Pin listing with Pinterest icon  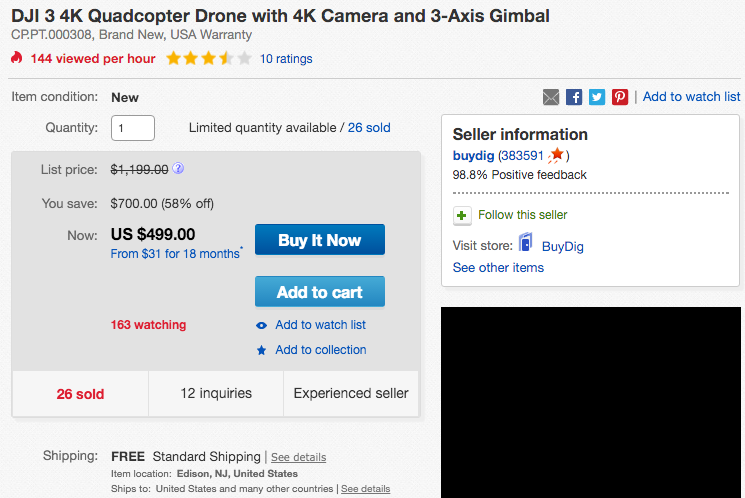(x=620, y=97)
